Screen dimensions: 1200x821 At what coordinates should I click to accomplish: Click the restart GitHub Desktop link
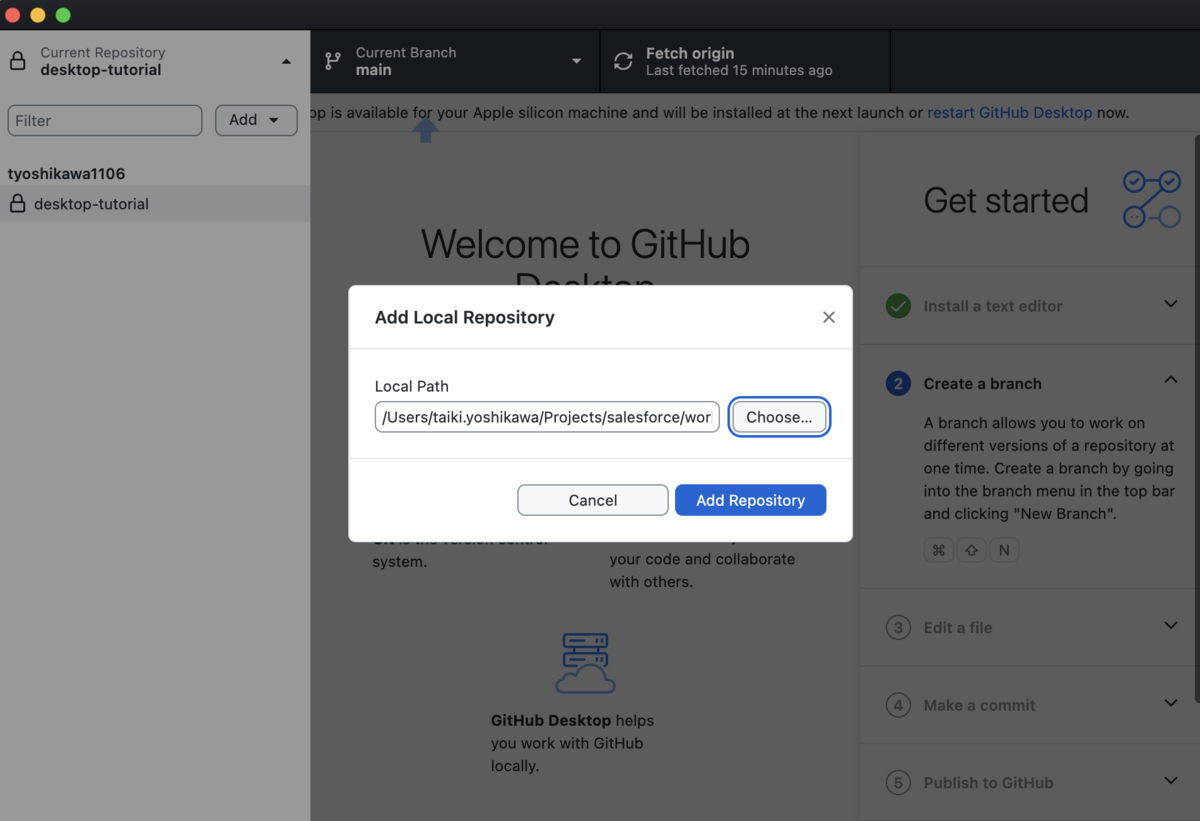(1009, 113)
